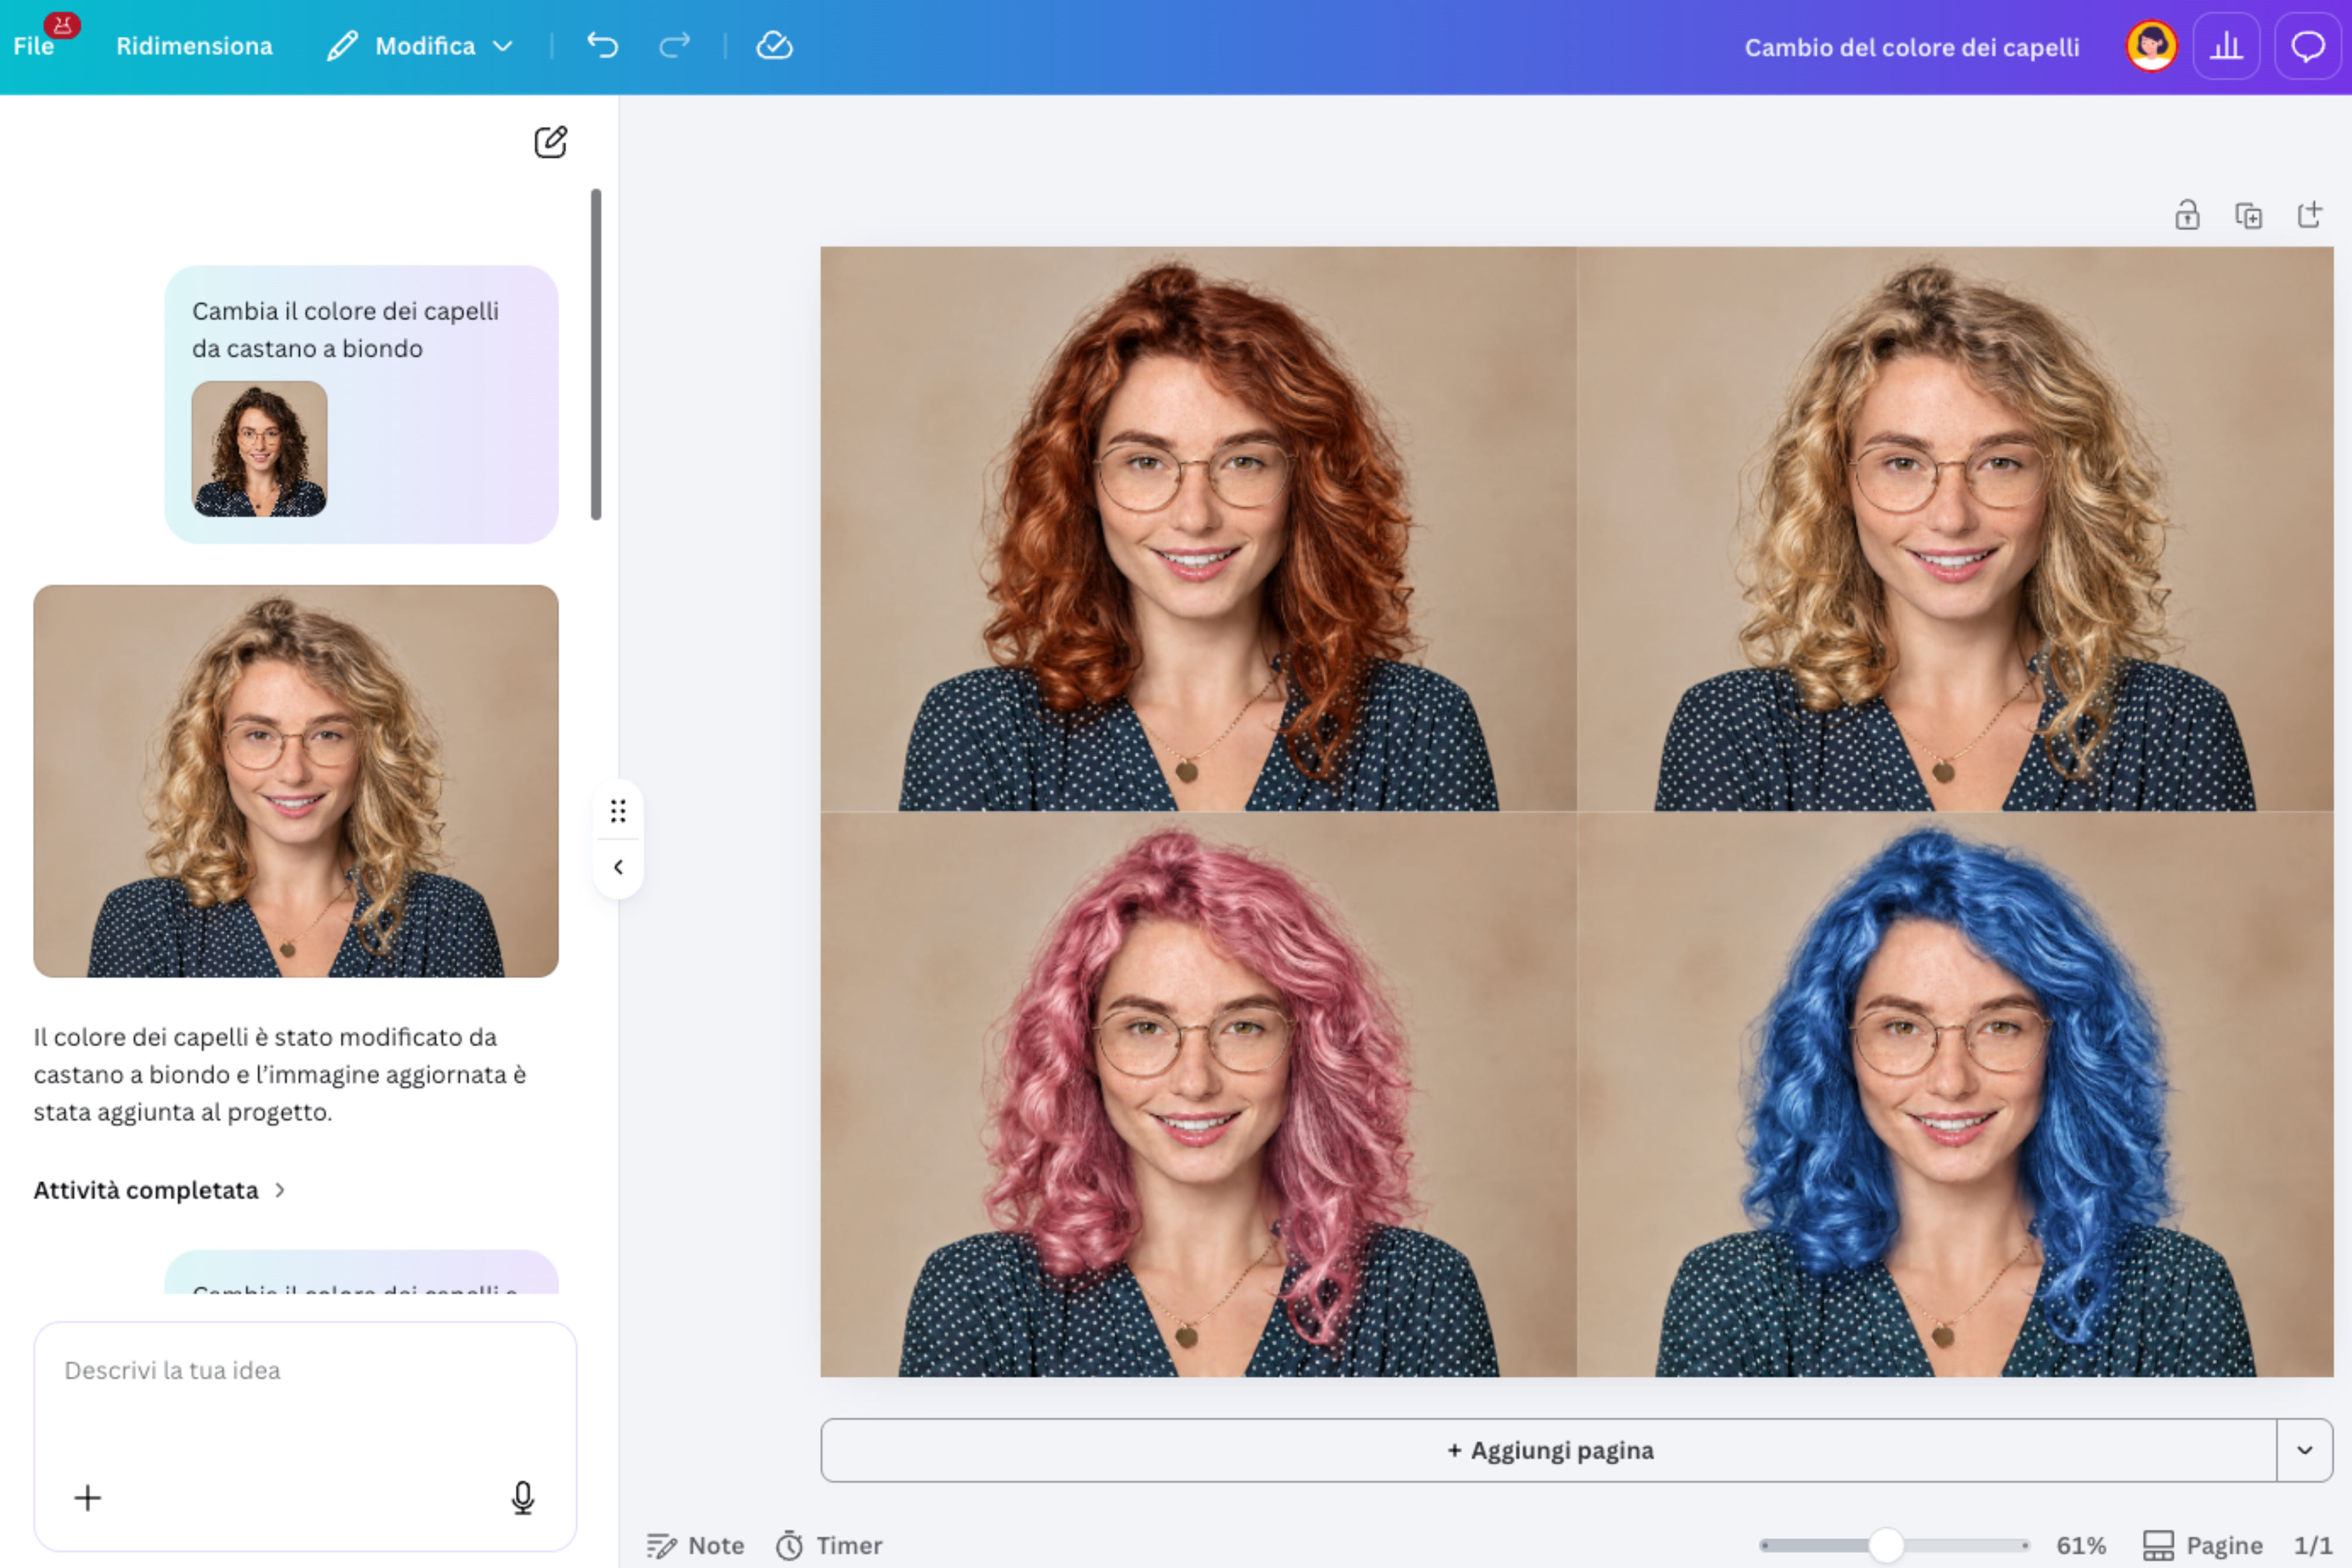
Task: Click the chat panel scrollbar
Action: pos(596,354)
